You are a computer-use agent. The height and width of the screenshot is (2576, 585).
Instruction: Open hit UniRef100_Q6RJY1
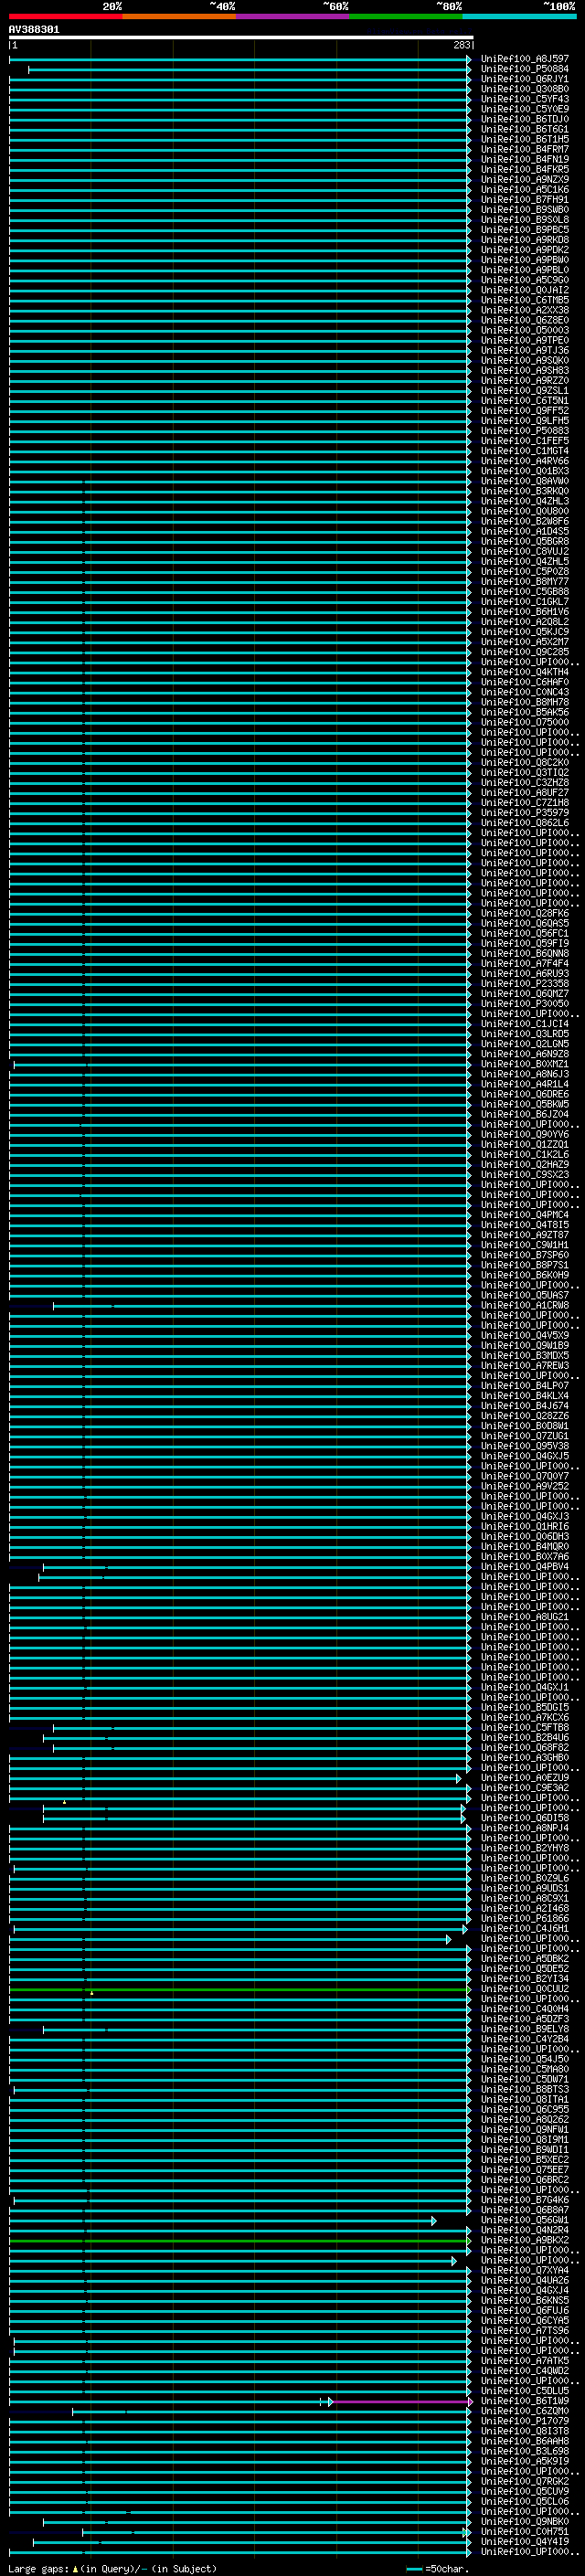(524, 79)
